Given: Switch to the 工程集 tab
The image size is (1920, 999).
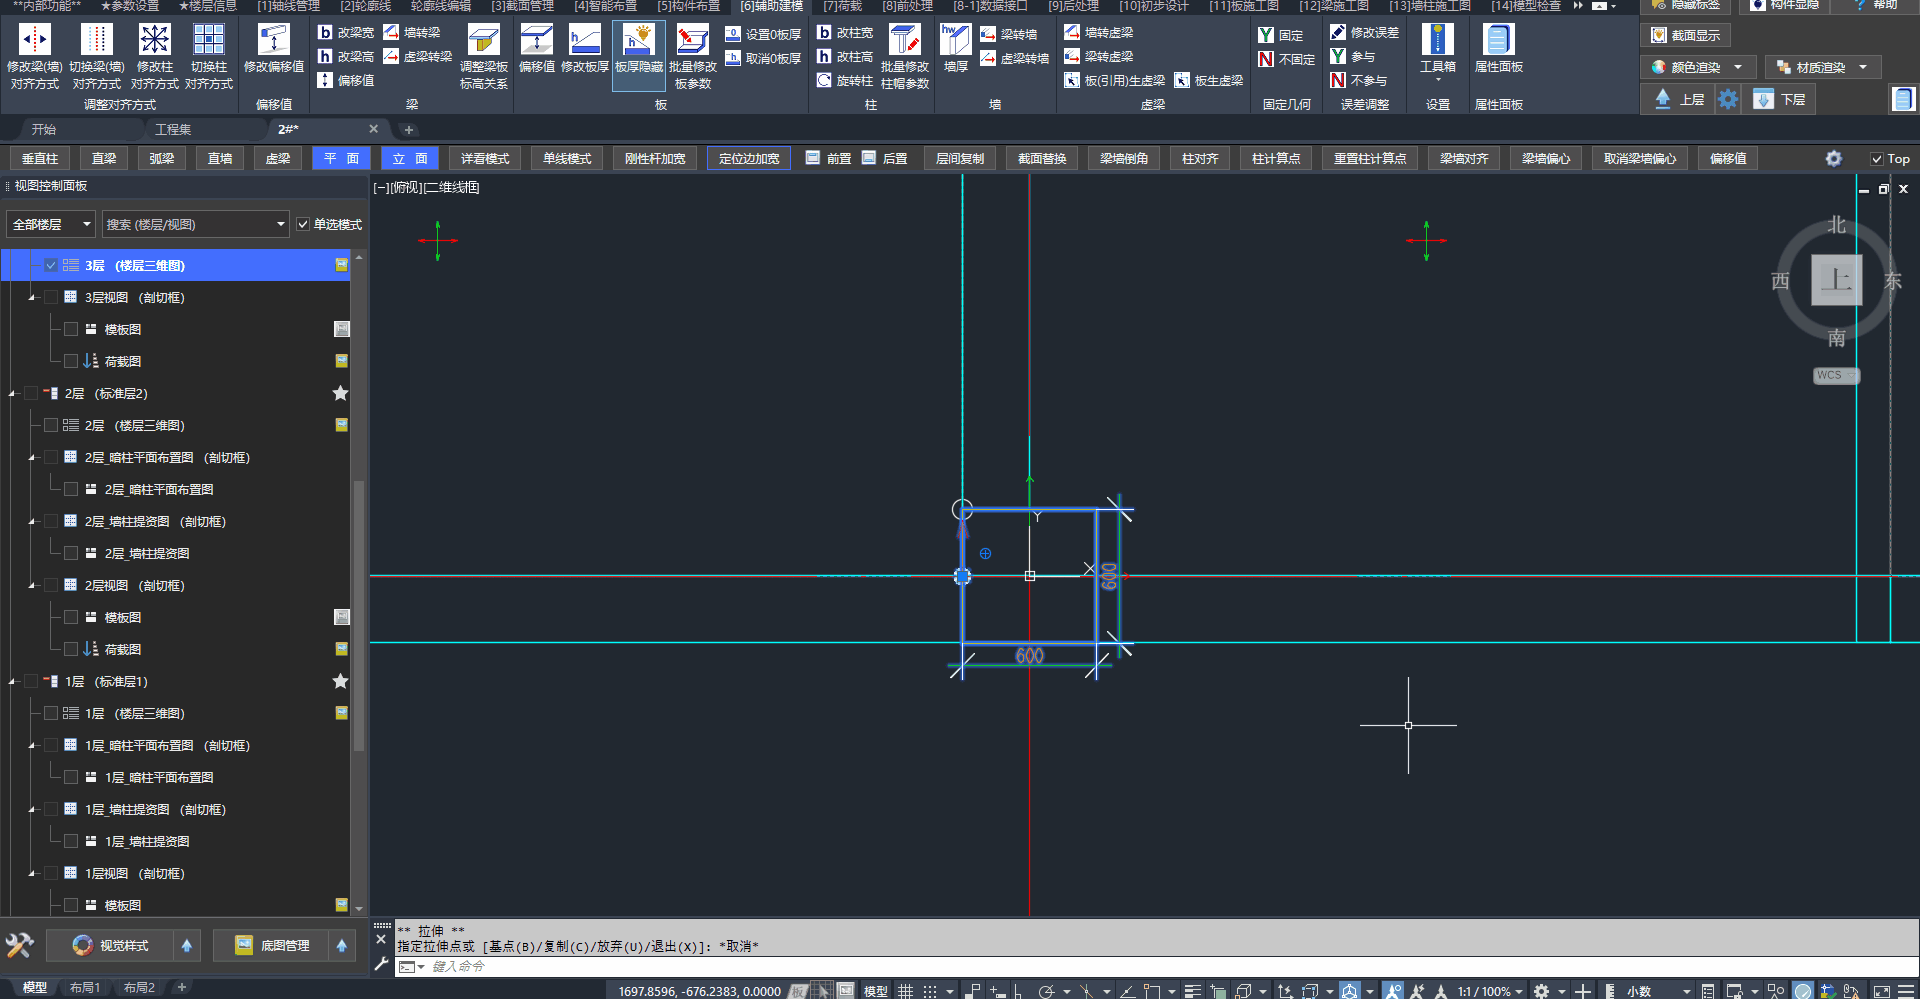Looking at the screenshot, I should pos(173,130).
